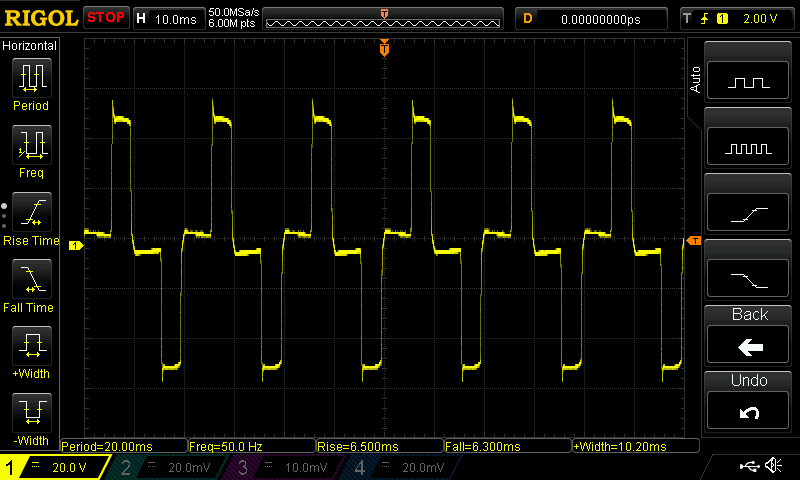Click the Horizontal menu title

30,46
